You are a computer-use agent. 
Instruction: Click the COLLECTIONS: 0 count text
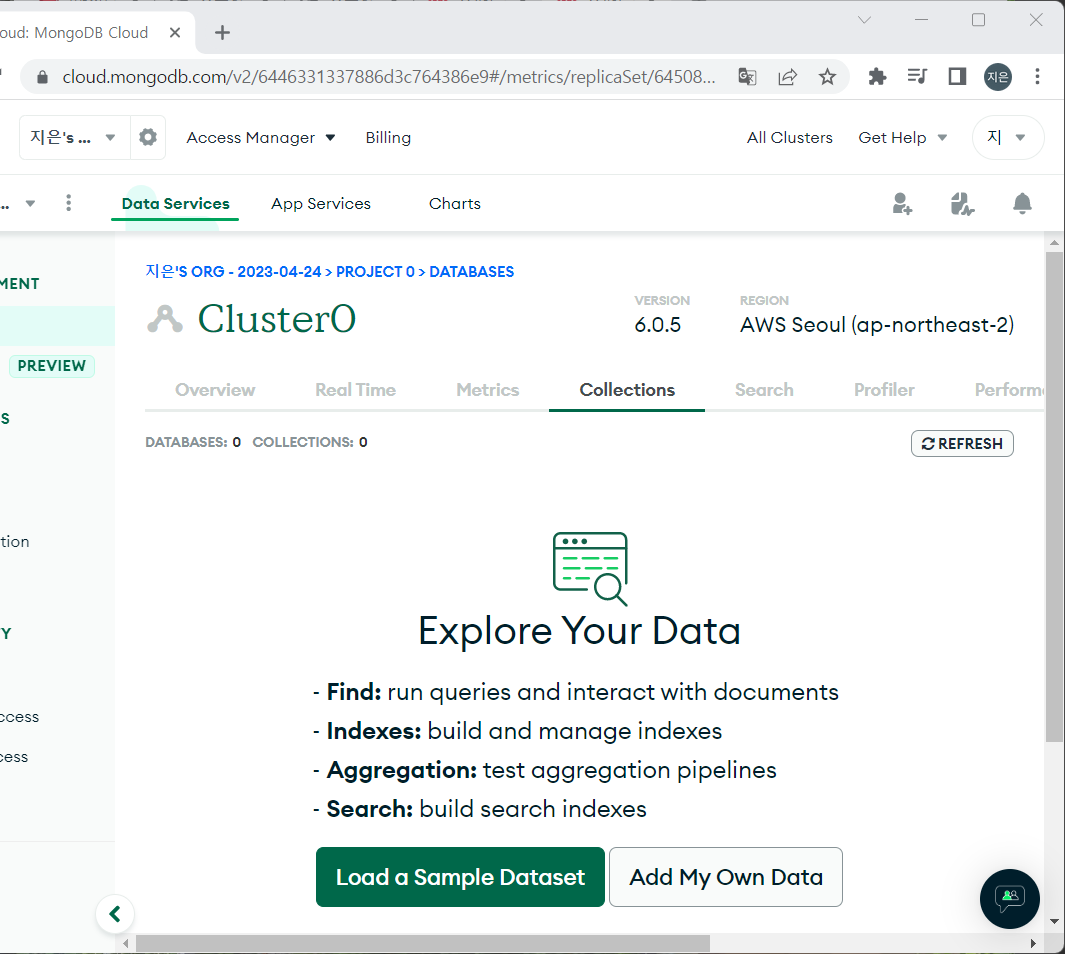click(310, 442)
